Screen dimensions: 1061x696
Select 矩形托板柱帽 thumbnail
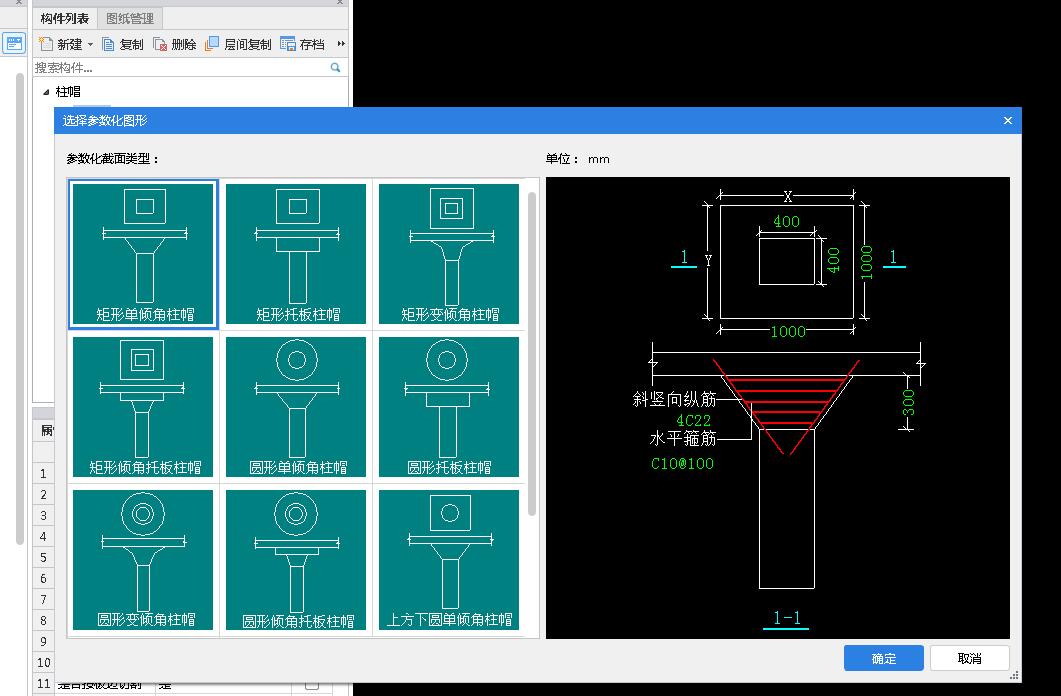point(296,254)
